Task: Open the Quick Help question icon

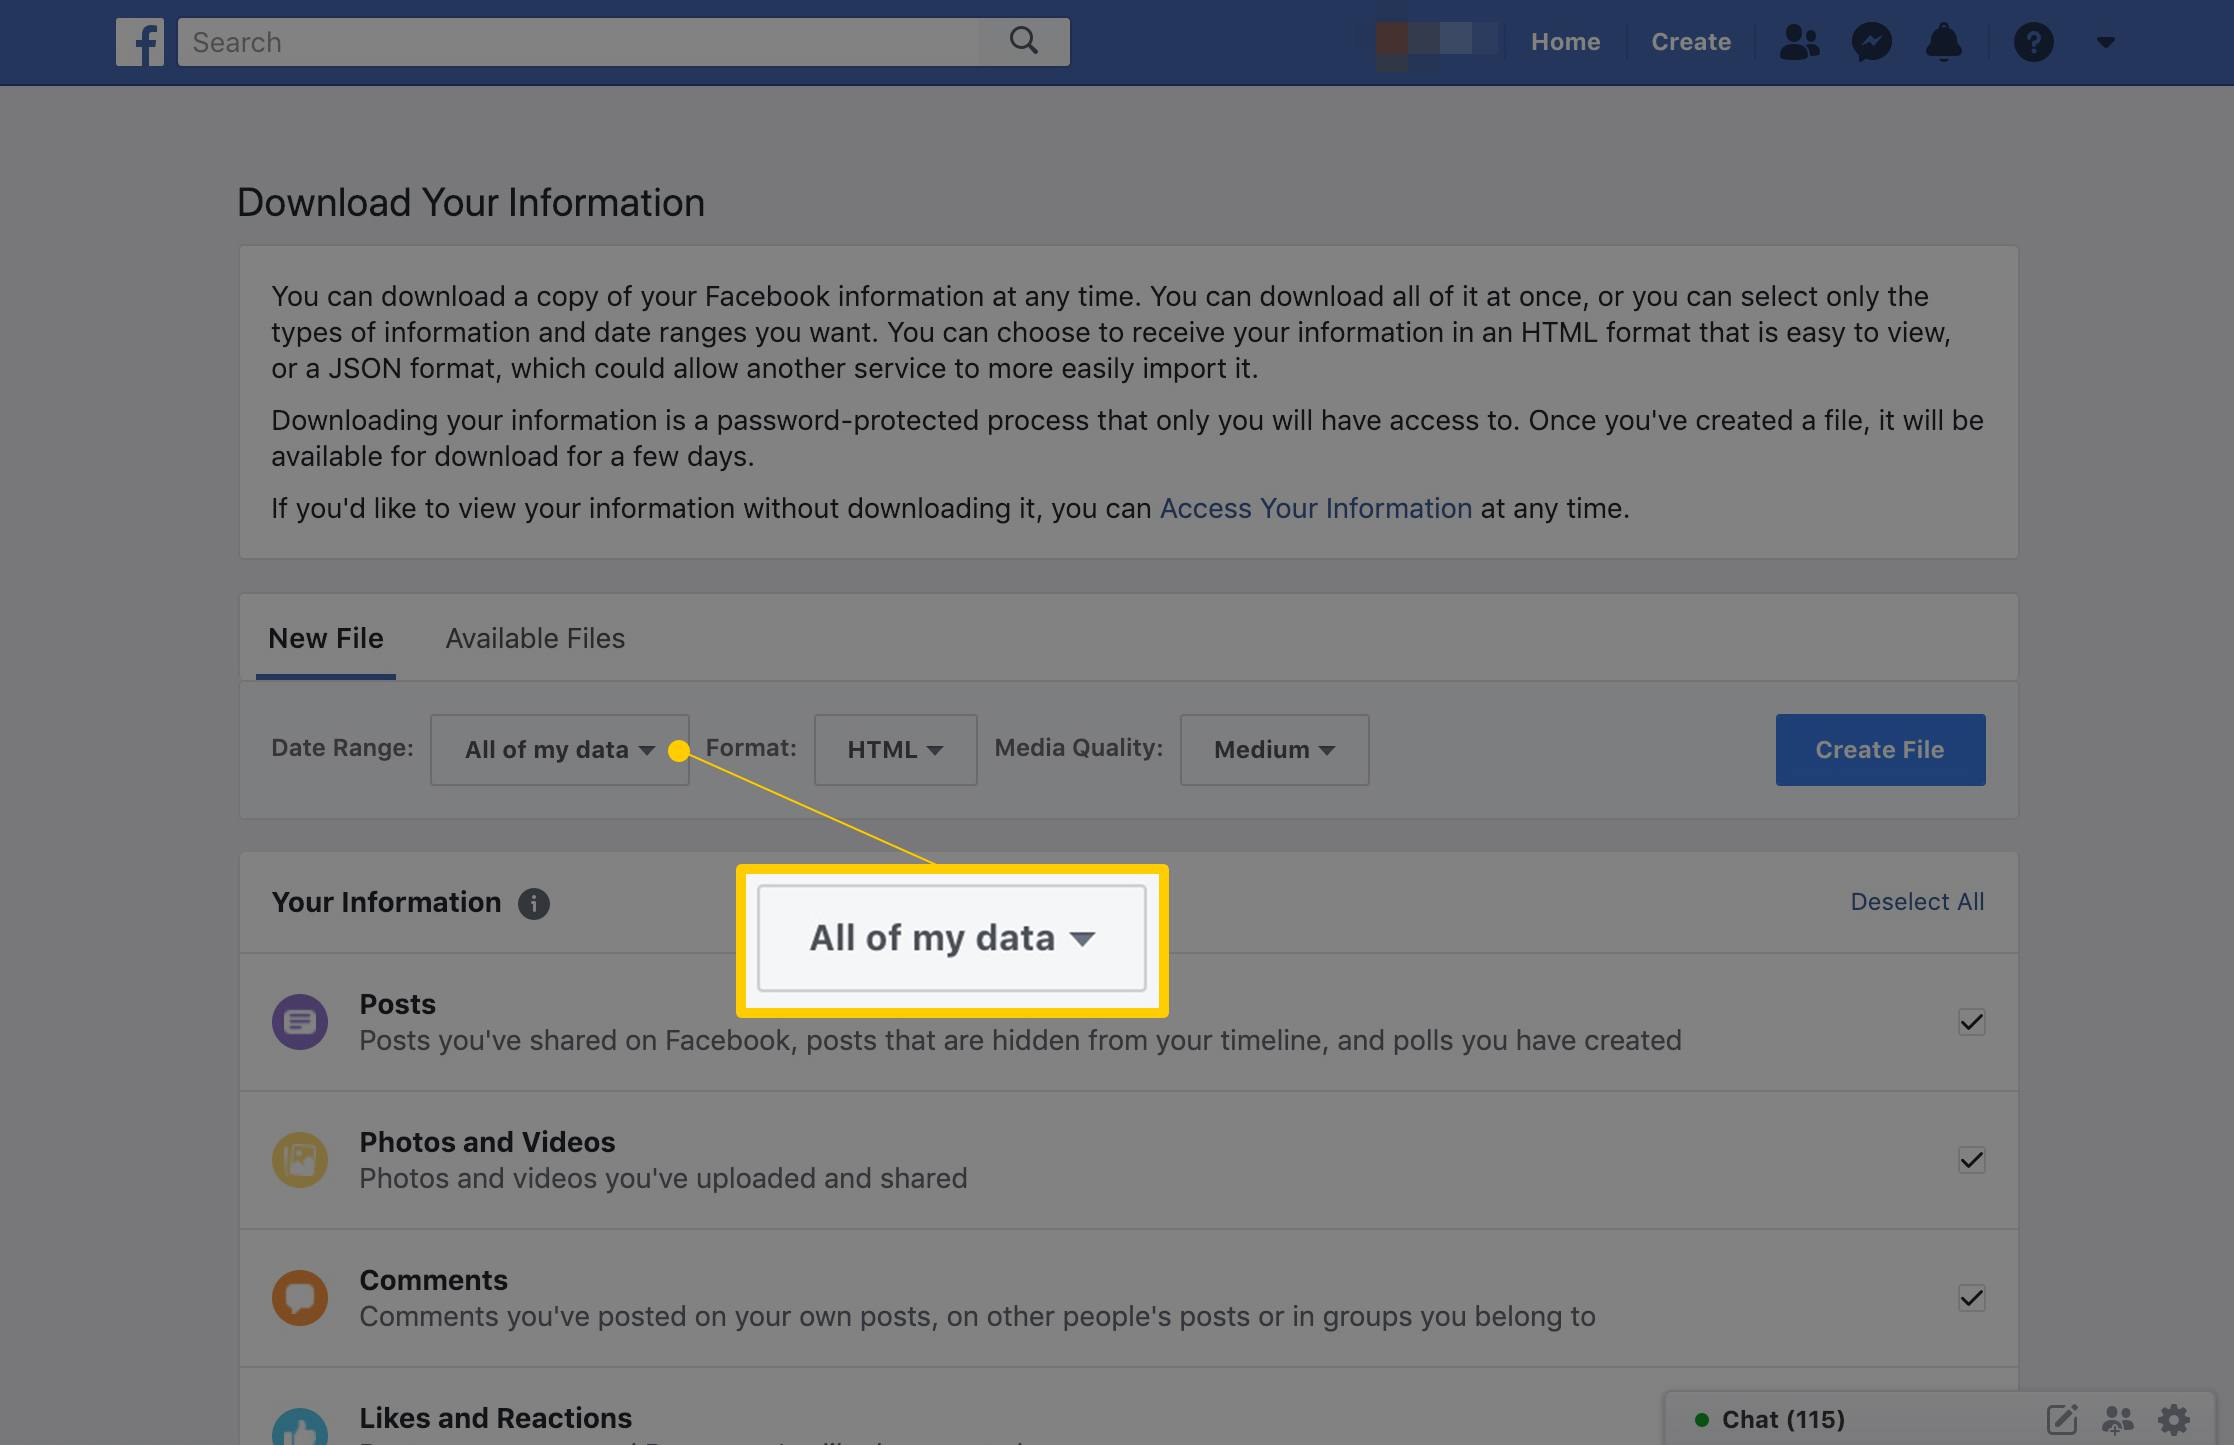Action: click(x=2033, y=42)
